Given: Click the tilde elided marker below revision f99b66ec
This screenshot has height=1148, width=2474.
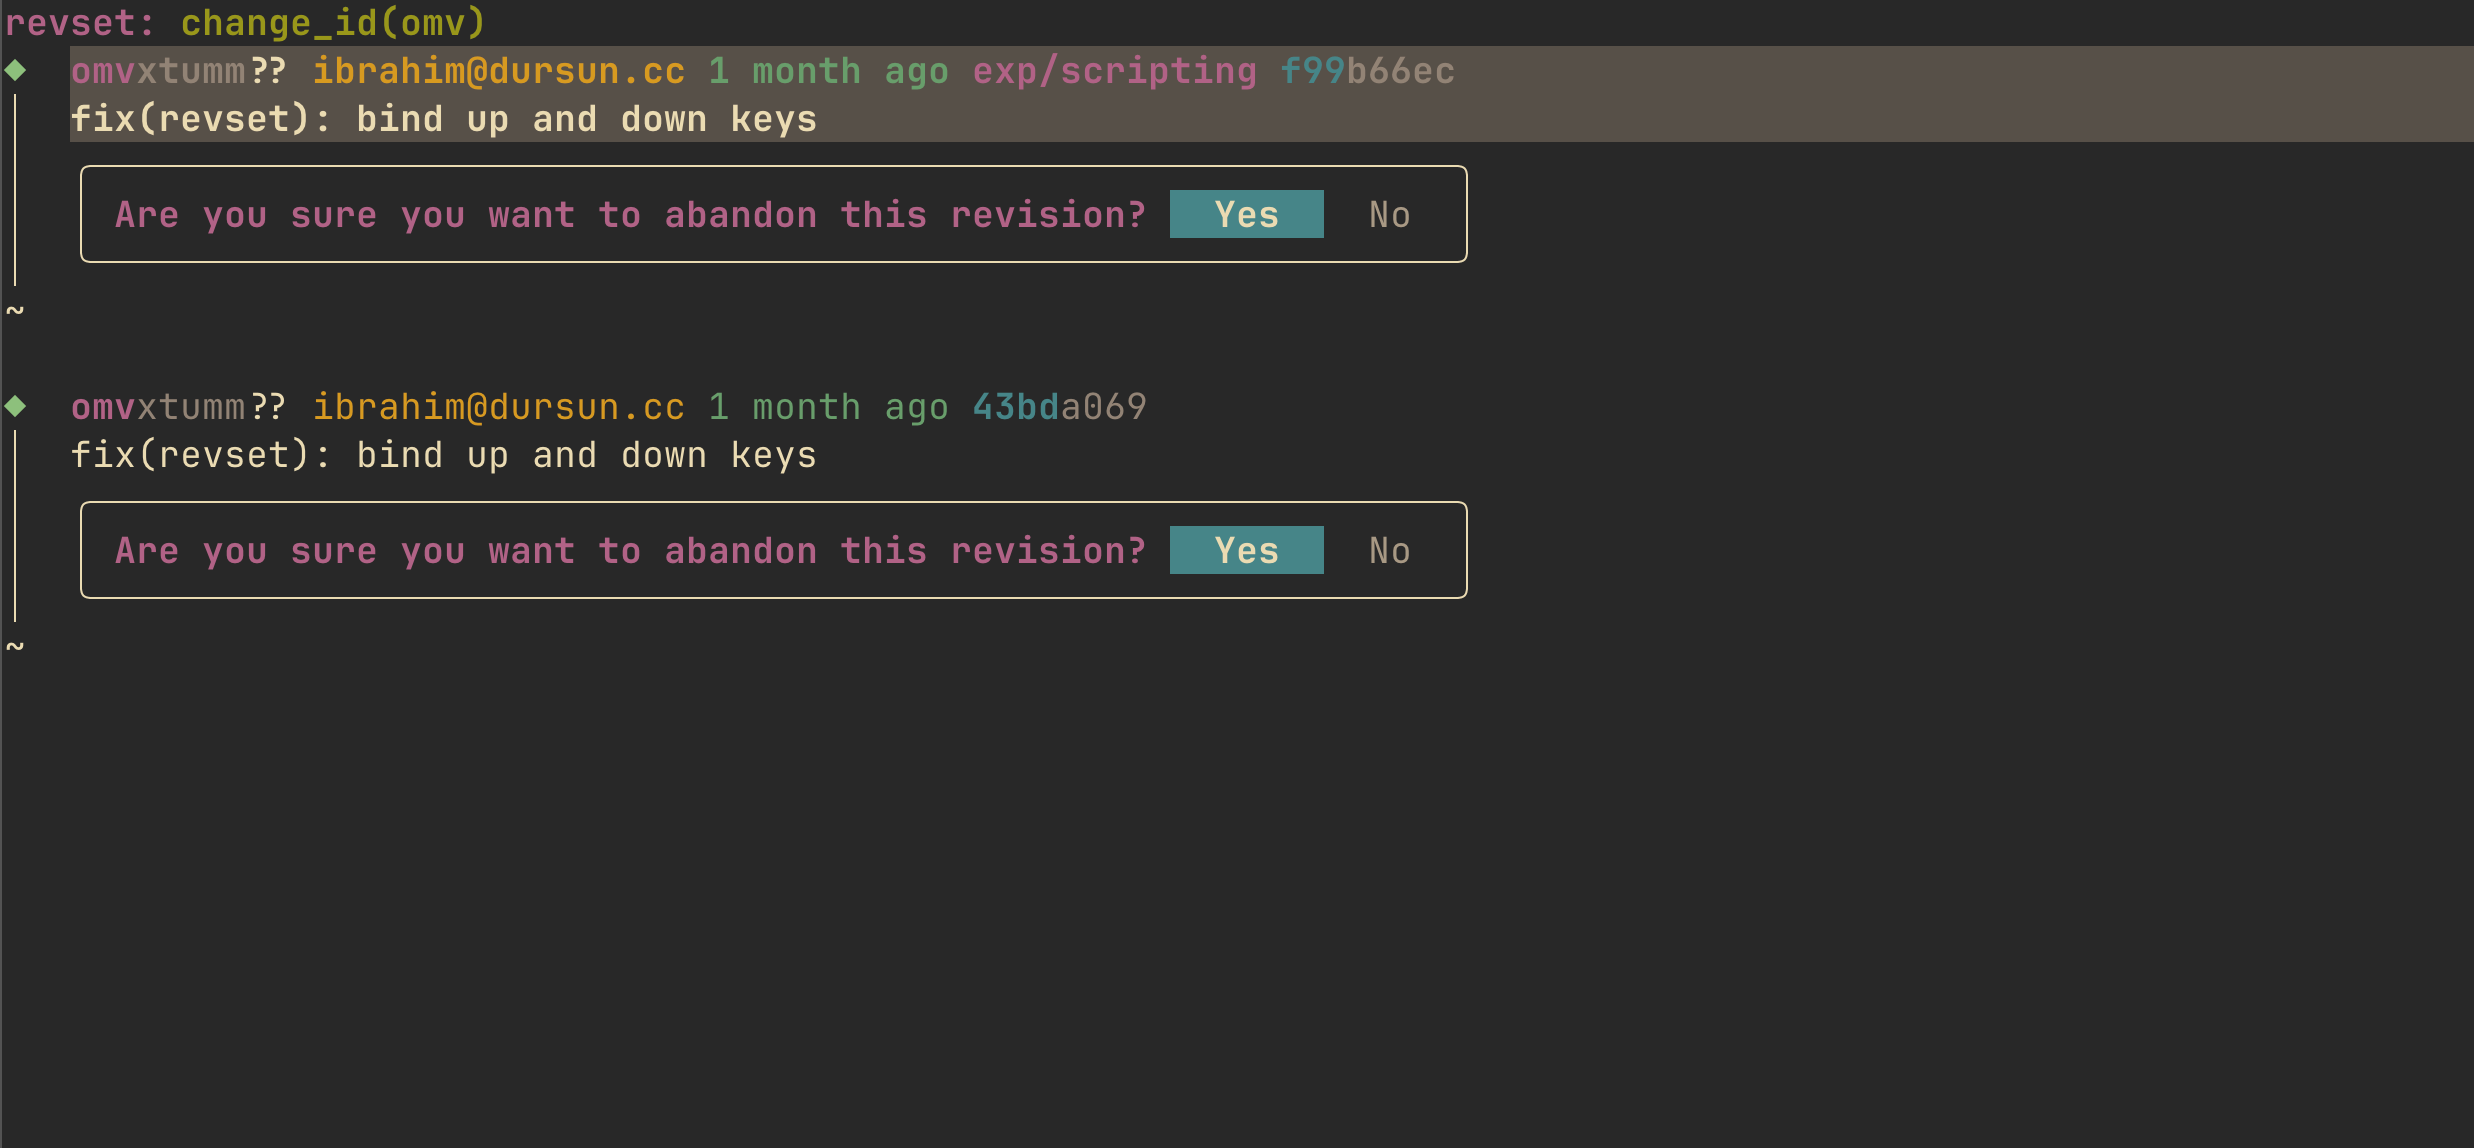Looking at the screenshot, I should 15,311.
